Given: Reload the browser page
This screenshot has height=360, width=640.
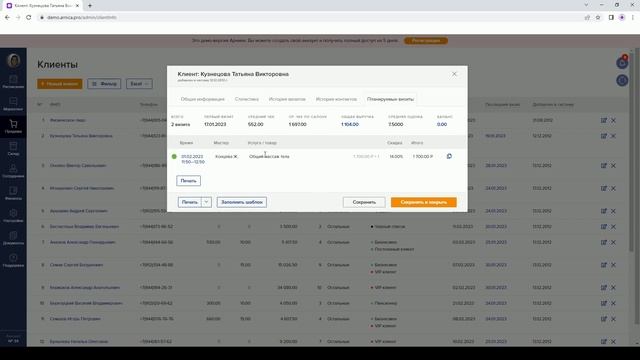Looking at the screenshot, I should pyautogui.click(x=29, y=18).
